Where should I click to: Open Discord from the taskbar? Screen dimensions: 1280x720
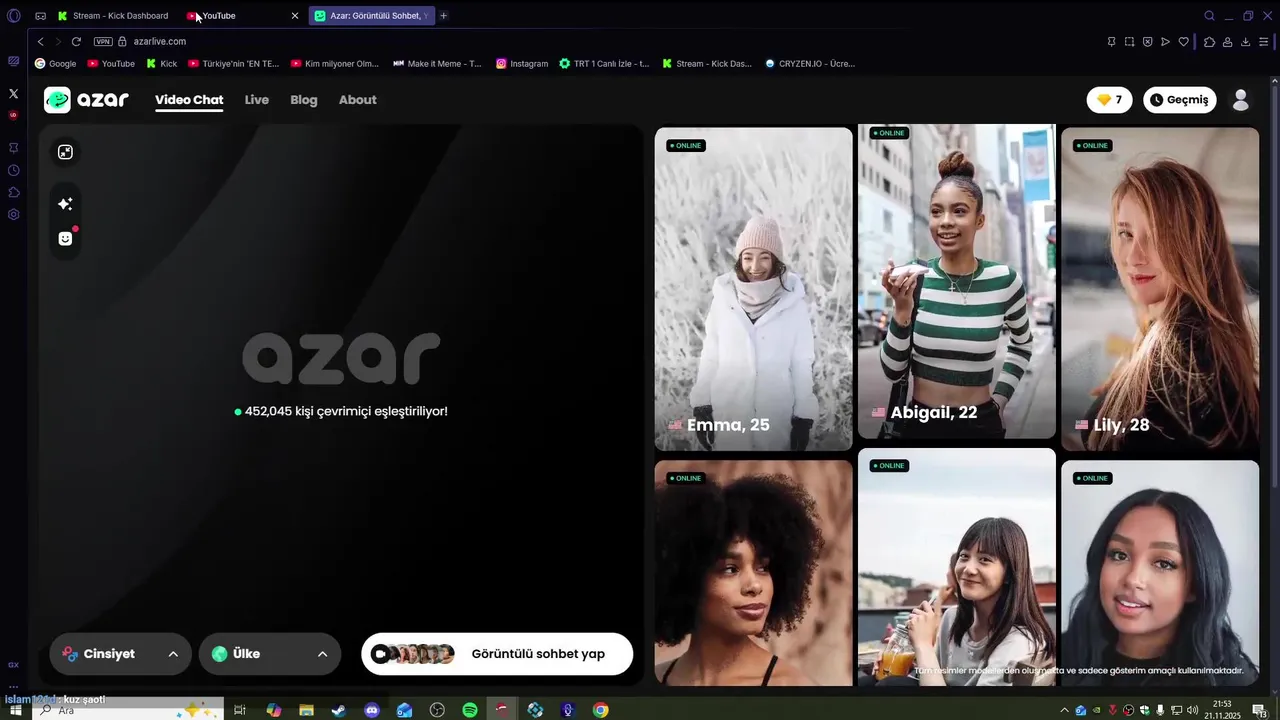click(372, 710)
